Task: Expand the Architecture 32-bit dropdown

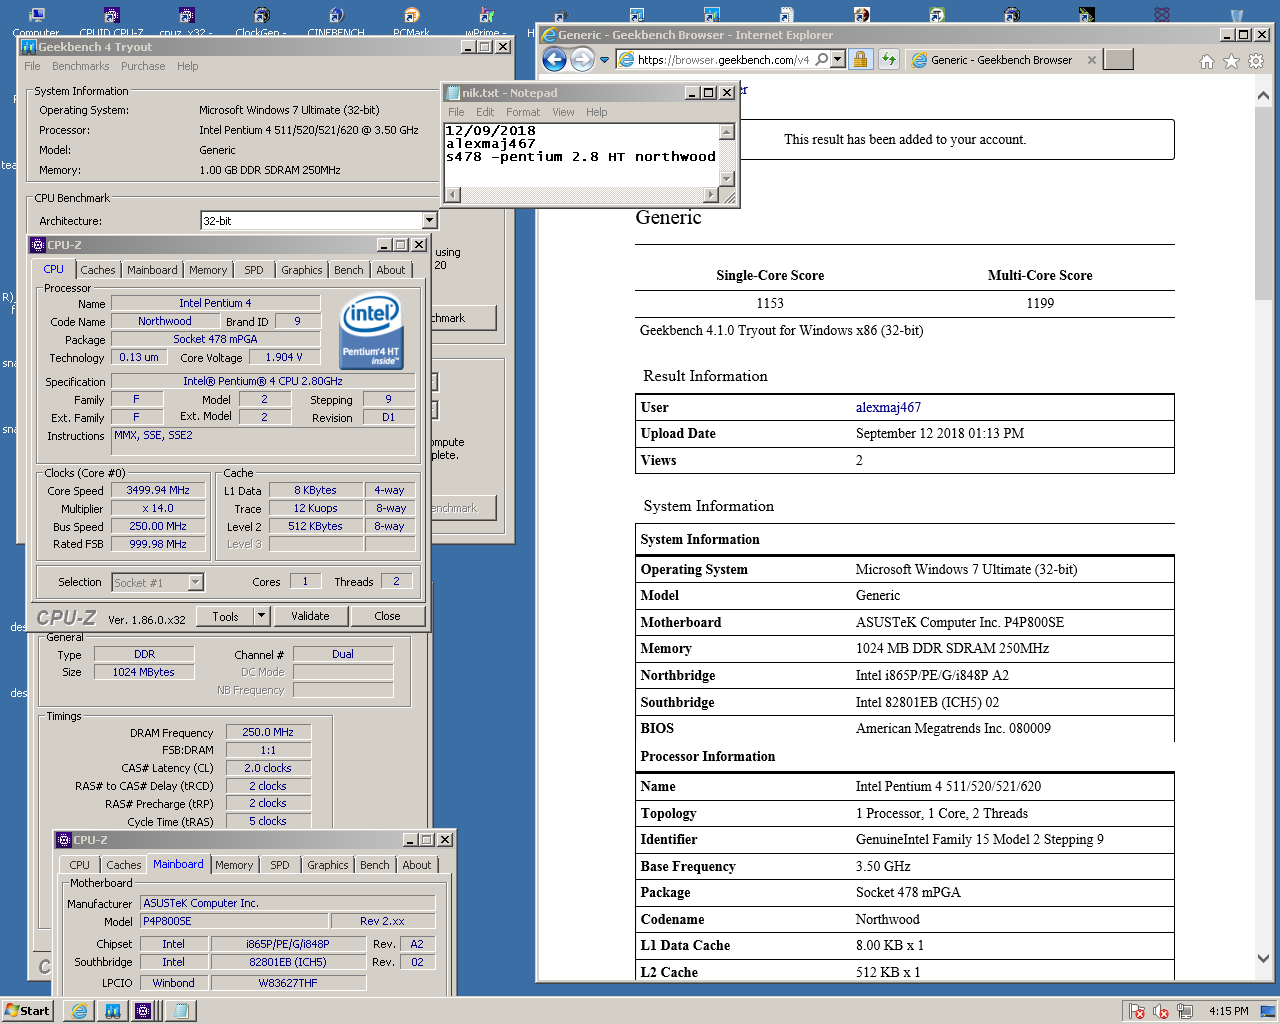Action: coord(429,221)
